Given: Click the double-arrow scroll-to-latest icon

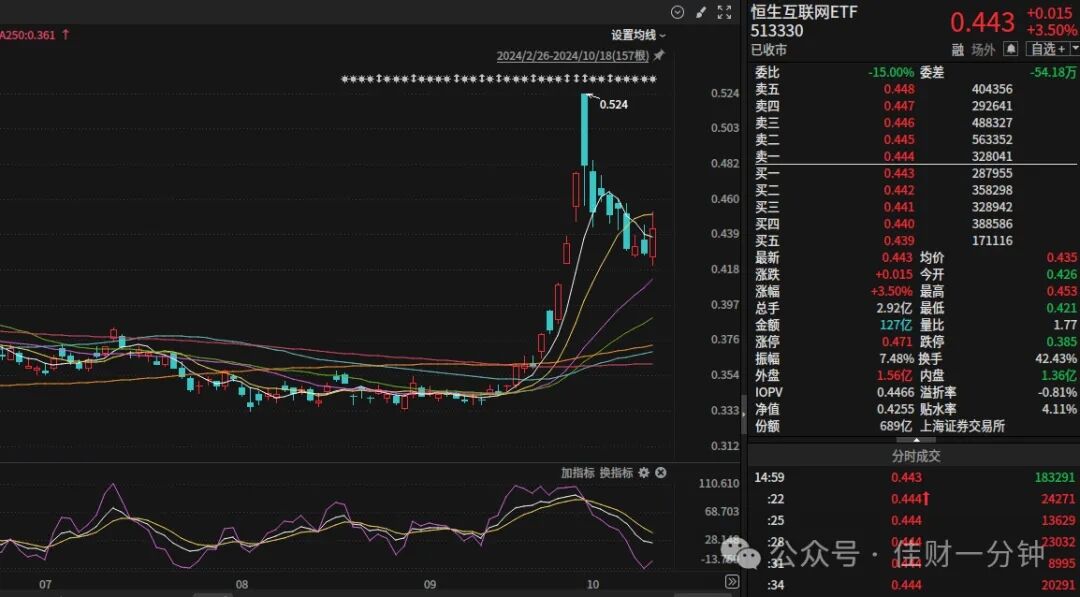Looking at the screenshot, I should pyautogui.click(x=731, y=582).
